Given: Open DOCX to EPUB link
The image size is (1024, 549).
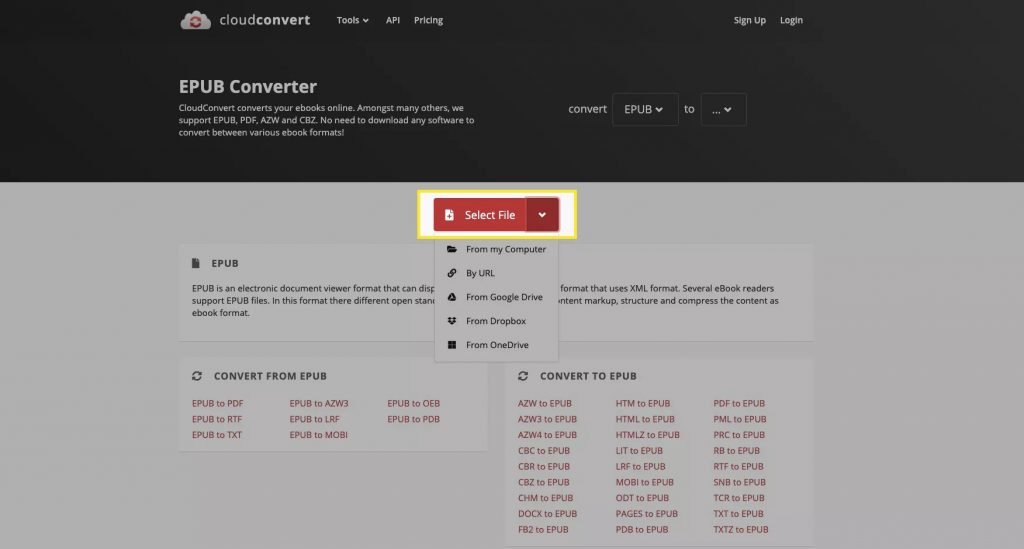Looking at the screenshot, I should click(547, 514).
